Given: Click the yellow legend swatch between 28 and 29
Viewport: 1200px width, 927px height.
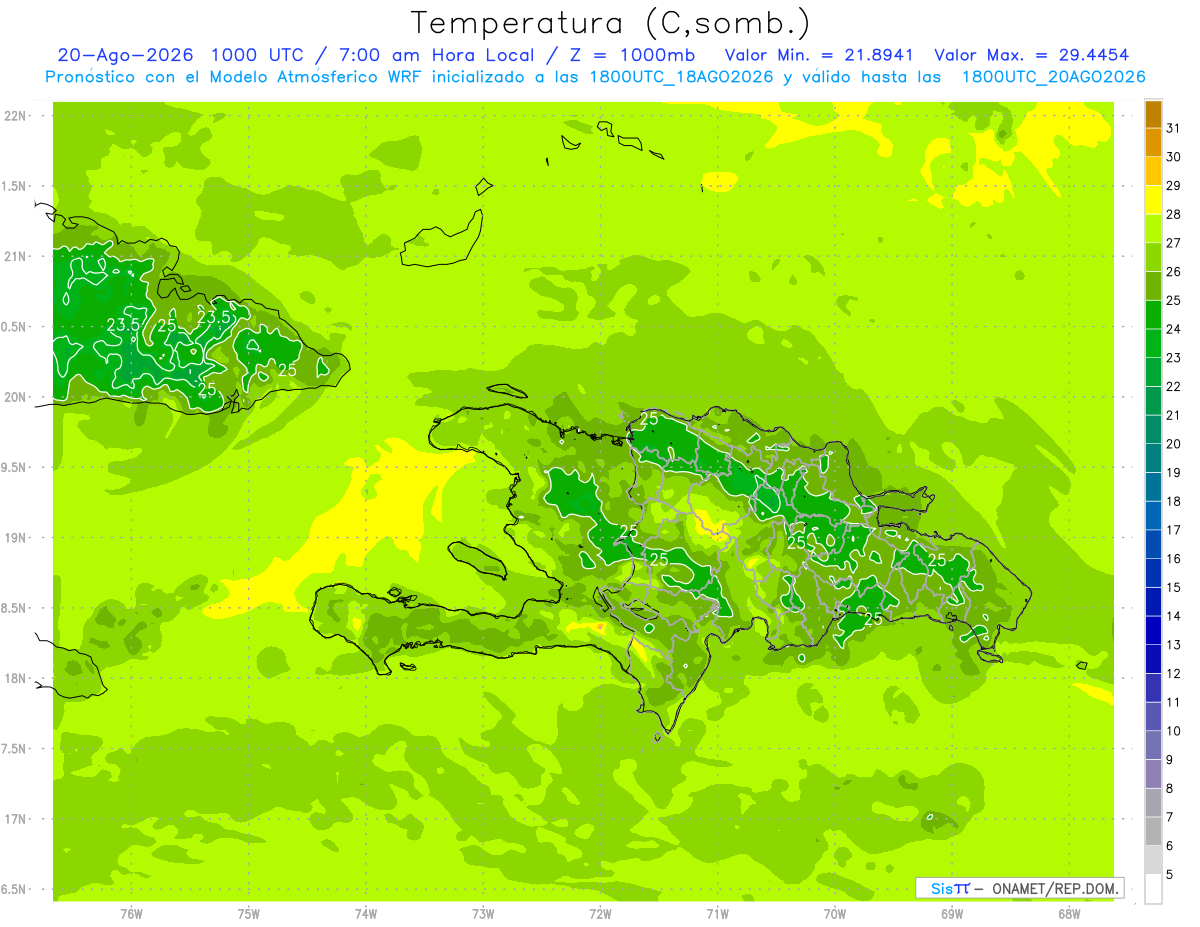Looking at the screenshot, I should (1153, 200).
